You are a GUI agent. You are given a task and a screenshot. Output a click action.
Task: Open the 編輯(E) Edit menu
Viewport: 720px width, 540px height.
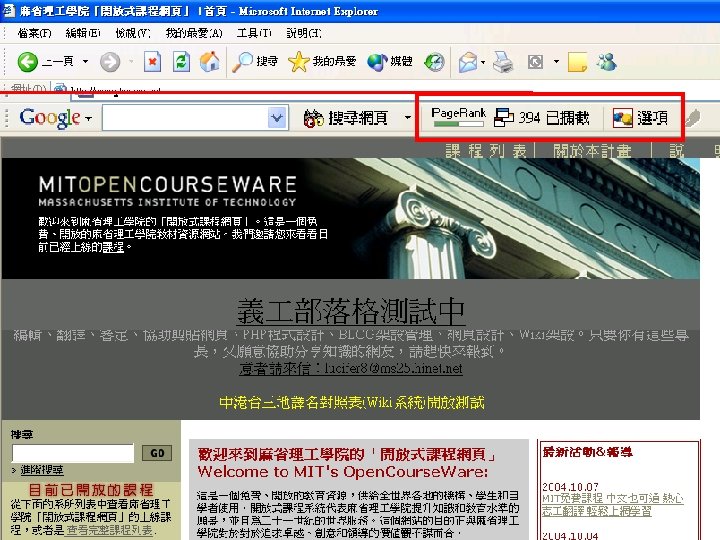pyautogui.click(x=83, y=33)
